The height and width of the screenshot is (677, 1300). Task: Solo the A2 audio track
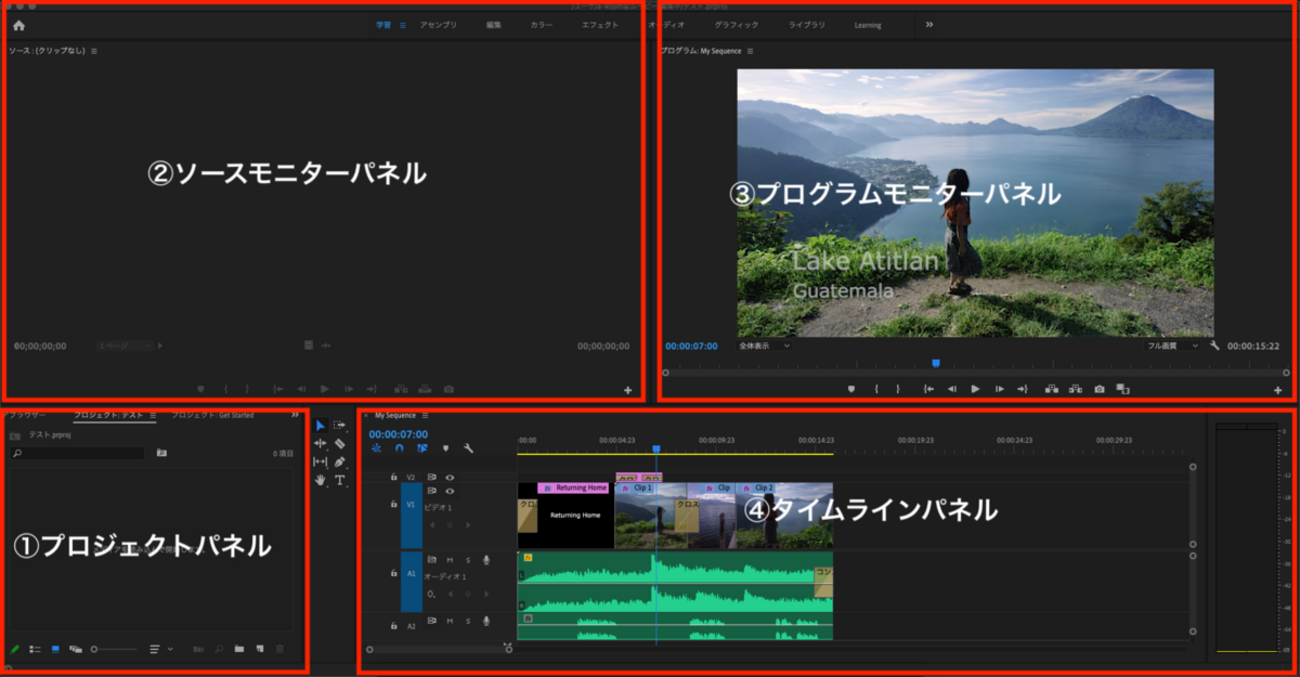click(x=468, y=621)
